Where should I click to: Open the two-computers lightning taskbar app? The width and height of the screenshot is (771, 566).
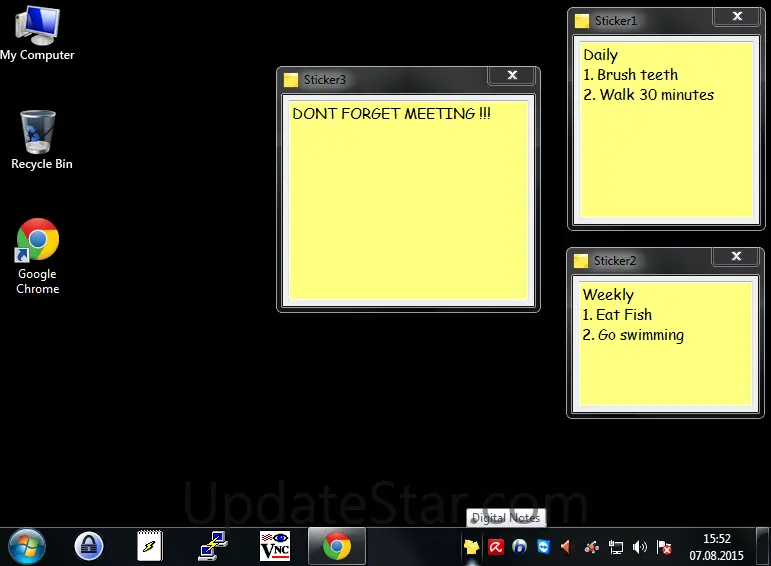pyautogui.click(x=212, y=546)
